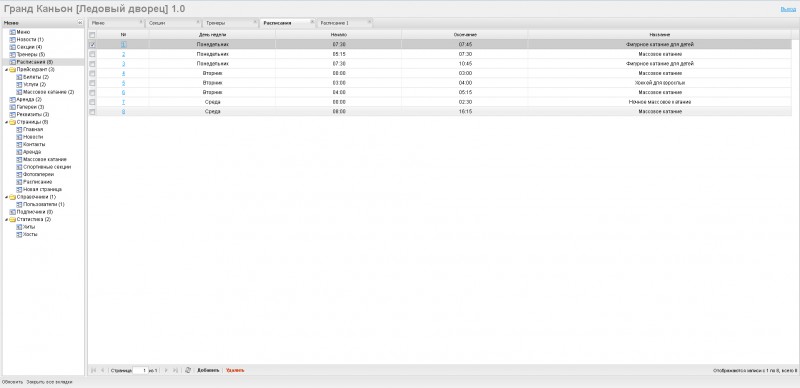Viewport: 800px width, 388px height.
Task: Click the page number input field
Action: point(140,370)
